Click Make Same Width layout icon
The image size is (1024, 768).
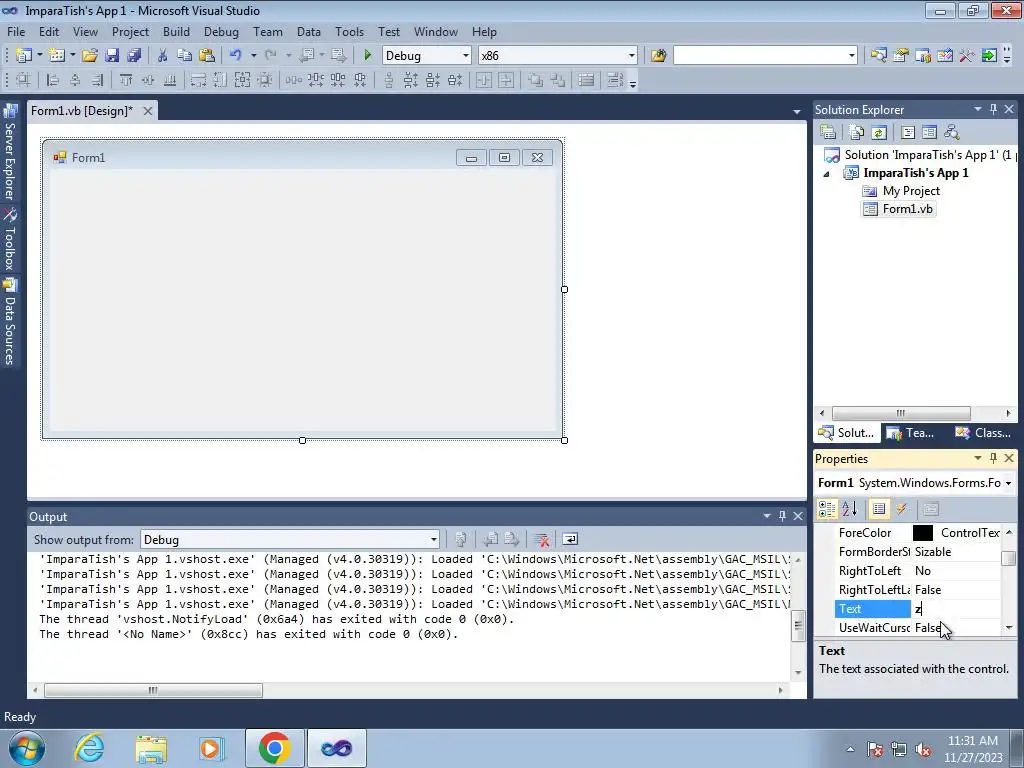pyautogui.click(x=198, y=80)
